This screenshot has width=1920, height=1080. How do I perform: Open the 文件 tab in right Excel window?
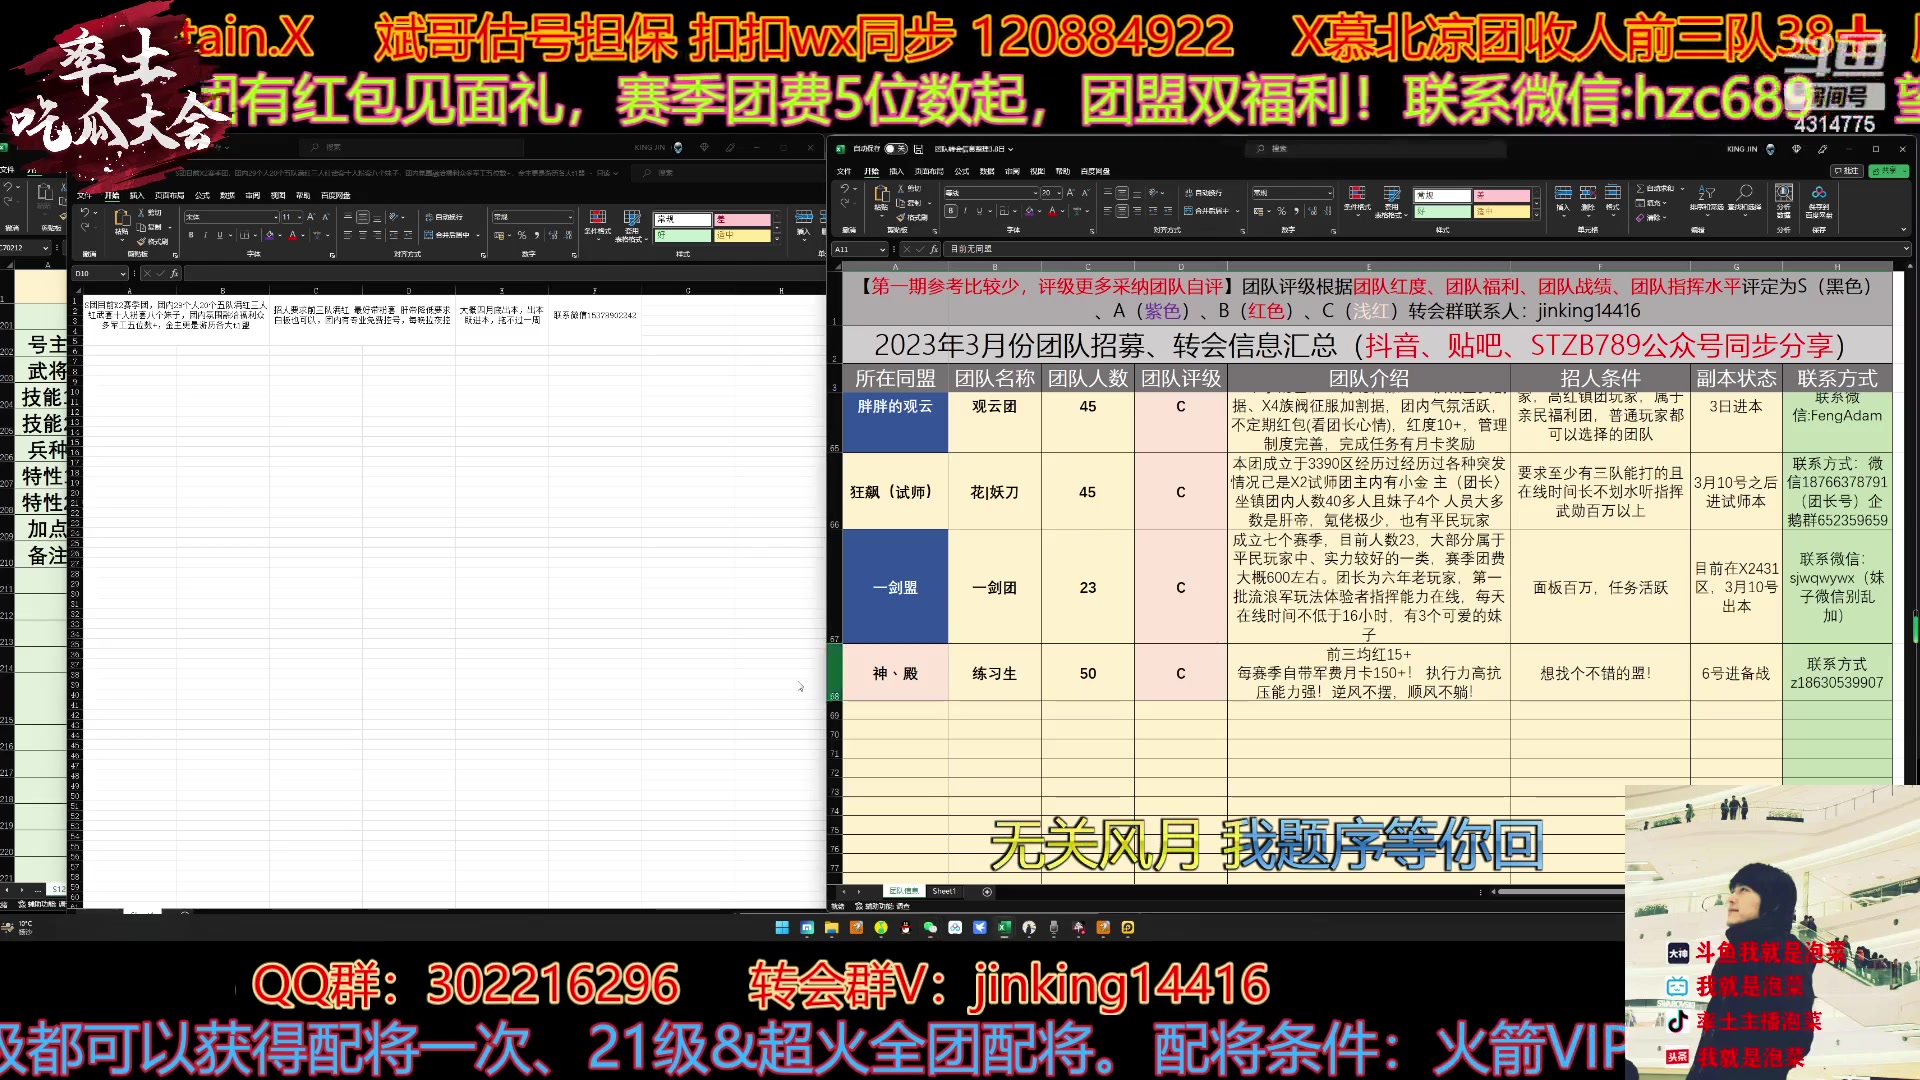click(844, 171)
